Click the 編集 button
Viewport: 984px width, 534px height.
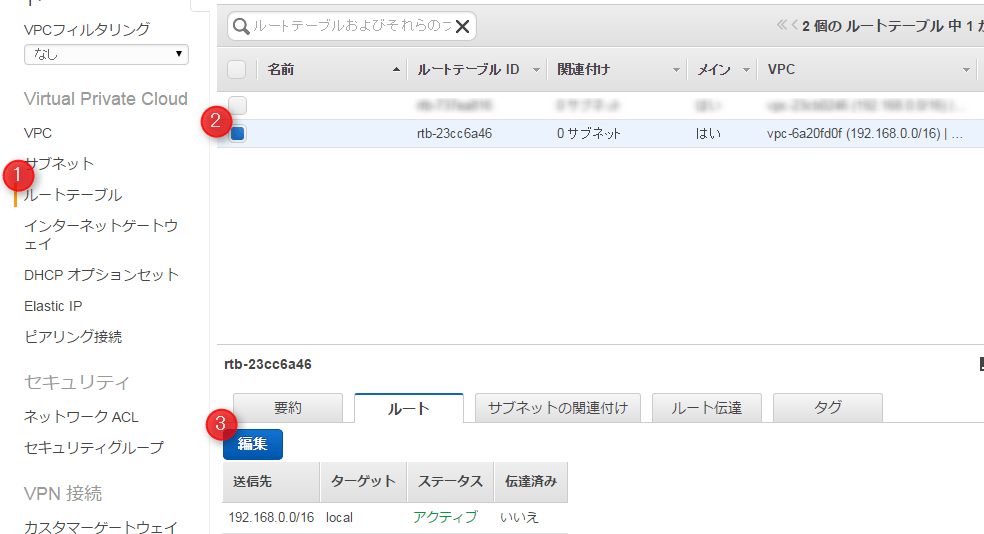tap(252, 445)
